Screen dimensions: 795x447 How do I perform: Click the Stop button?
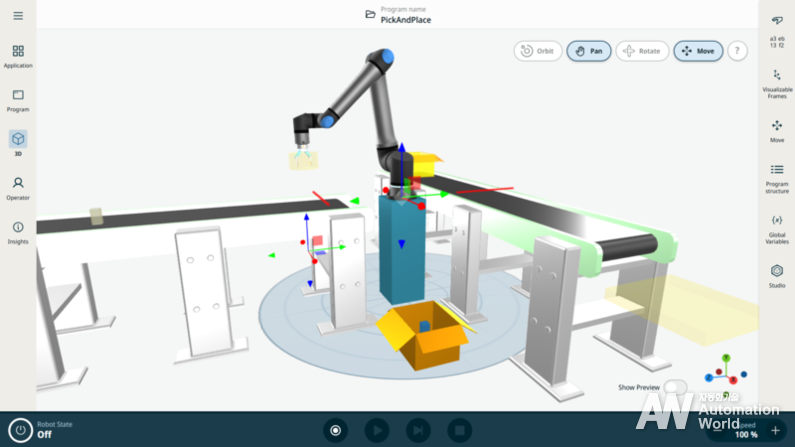tap(460, 430)
